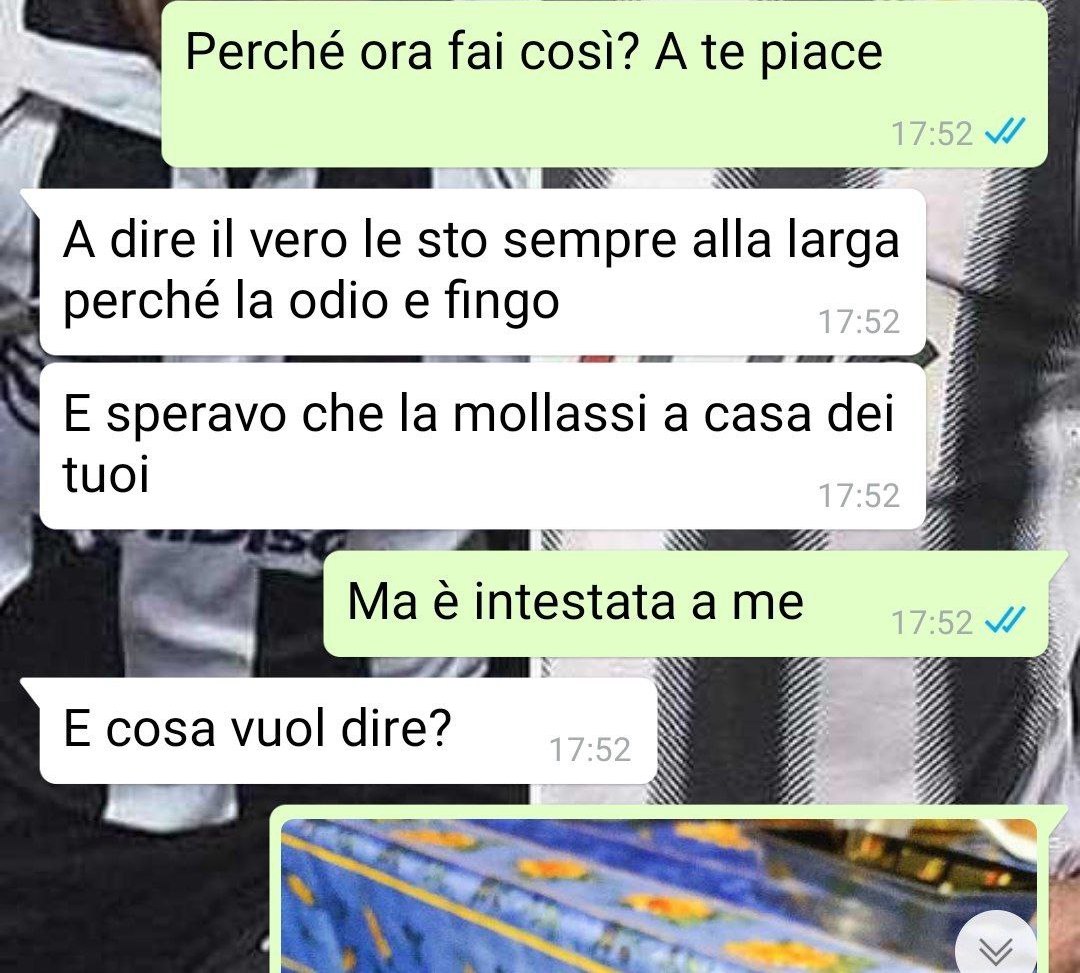This screenshot has height=973, width=1080.
Task: Tap "A te piace" text in top message
Action: point(768,54)
